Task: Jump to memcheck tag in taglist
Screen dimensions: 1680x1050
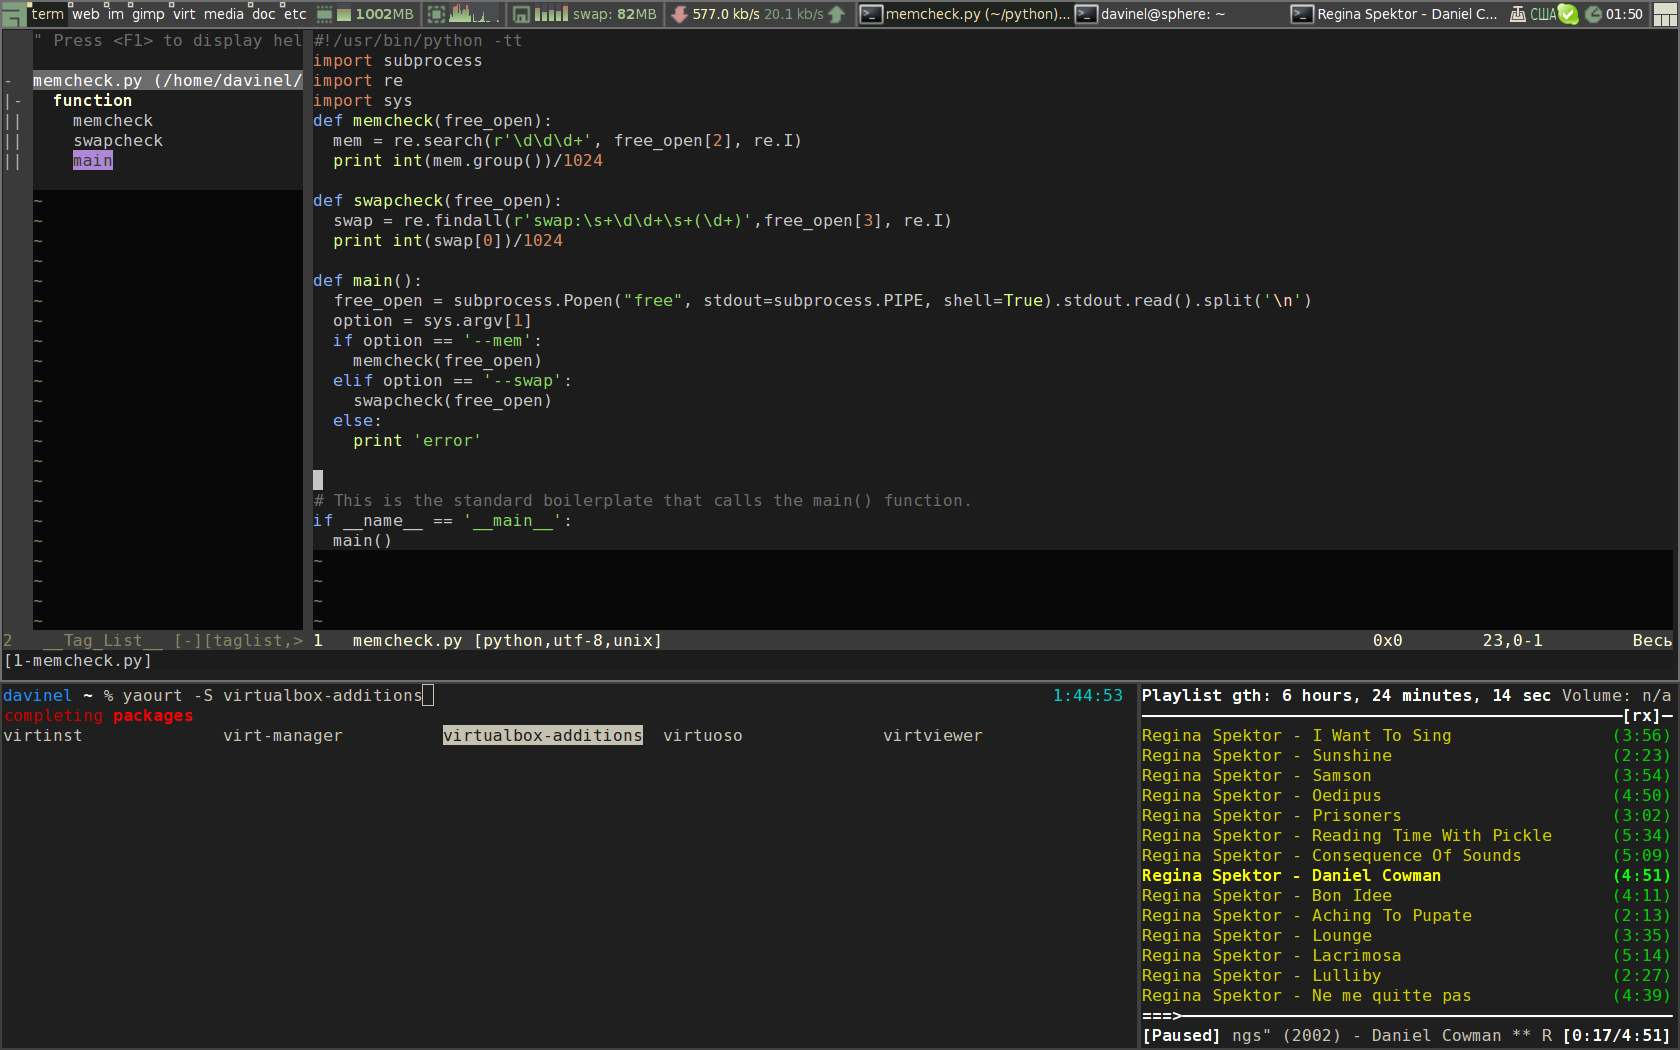Action: 113,121
